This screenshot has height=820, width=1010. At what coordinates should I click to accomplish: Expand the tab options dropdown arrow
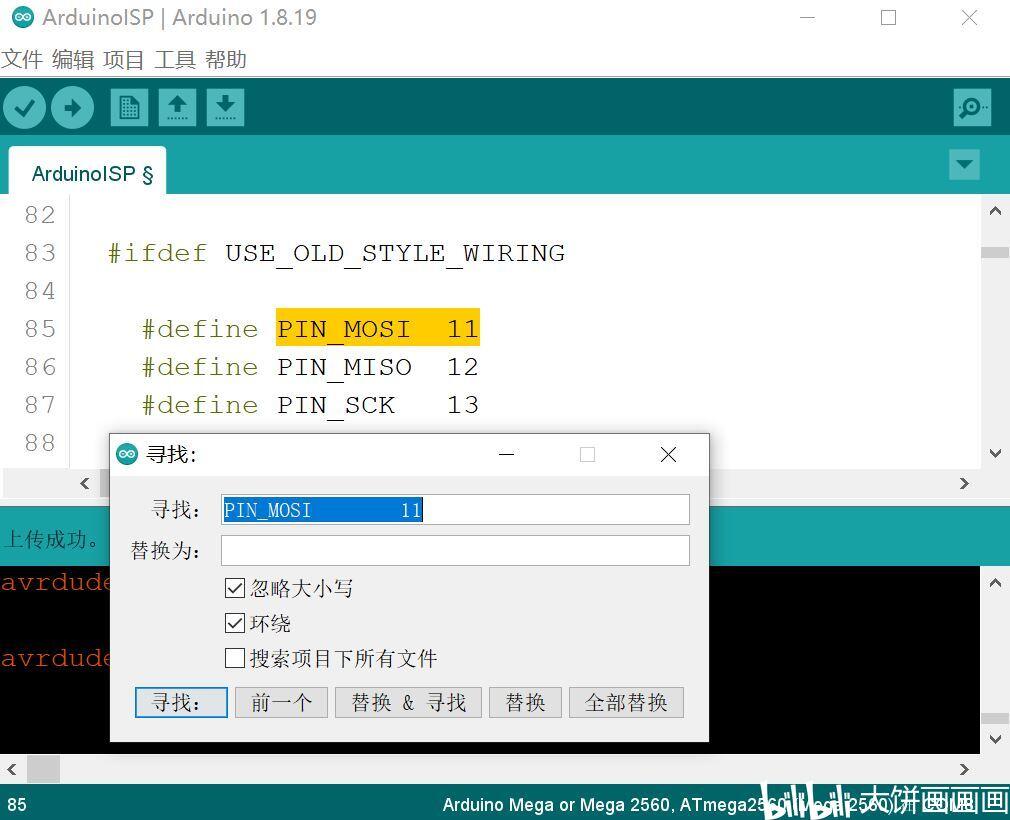[x=964, y=164]
